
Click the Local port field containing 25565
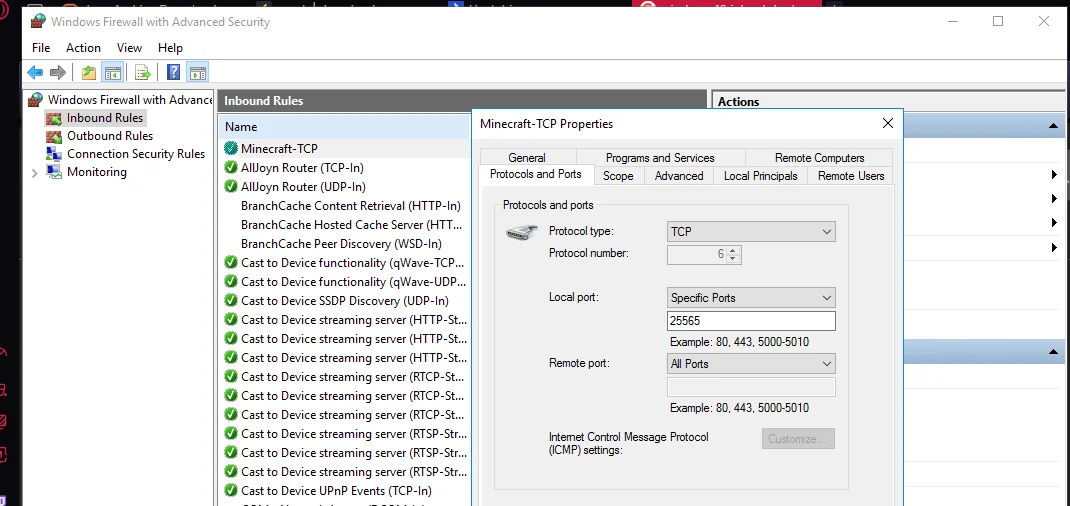[x=751, y=321]
